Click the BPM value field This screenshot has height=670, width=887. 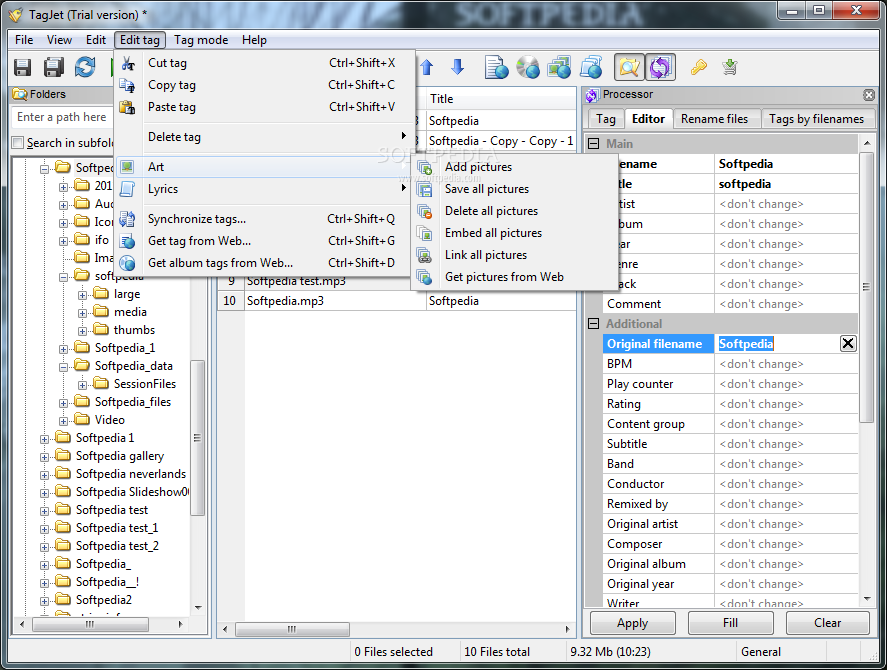787,364
